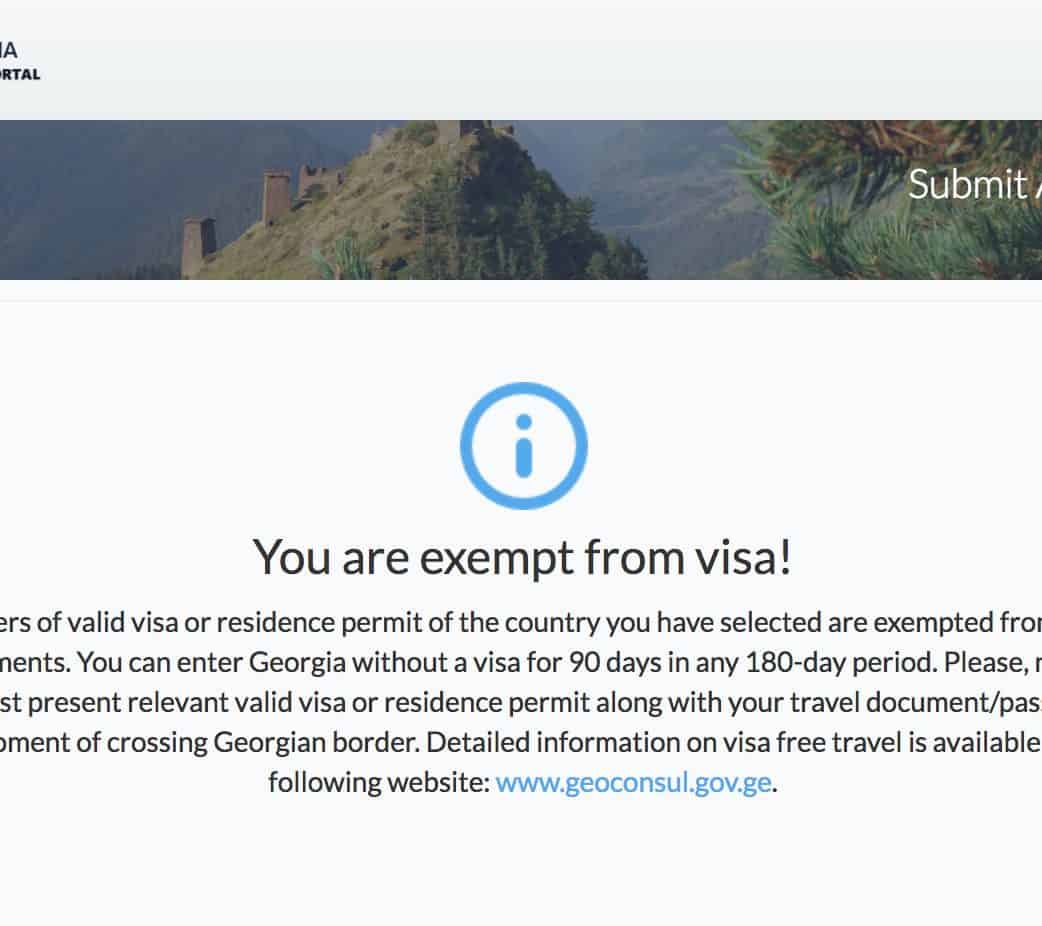Click the leftmost stone tower in the banner
This screenshot has height=926, width=1042.
pyautogui.click(x=197, y=245)
